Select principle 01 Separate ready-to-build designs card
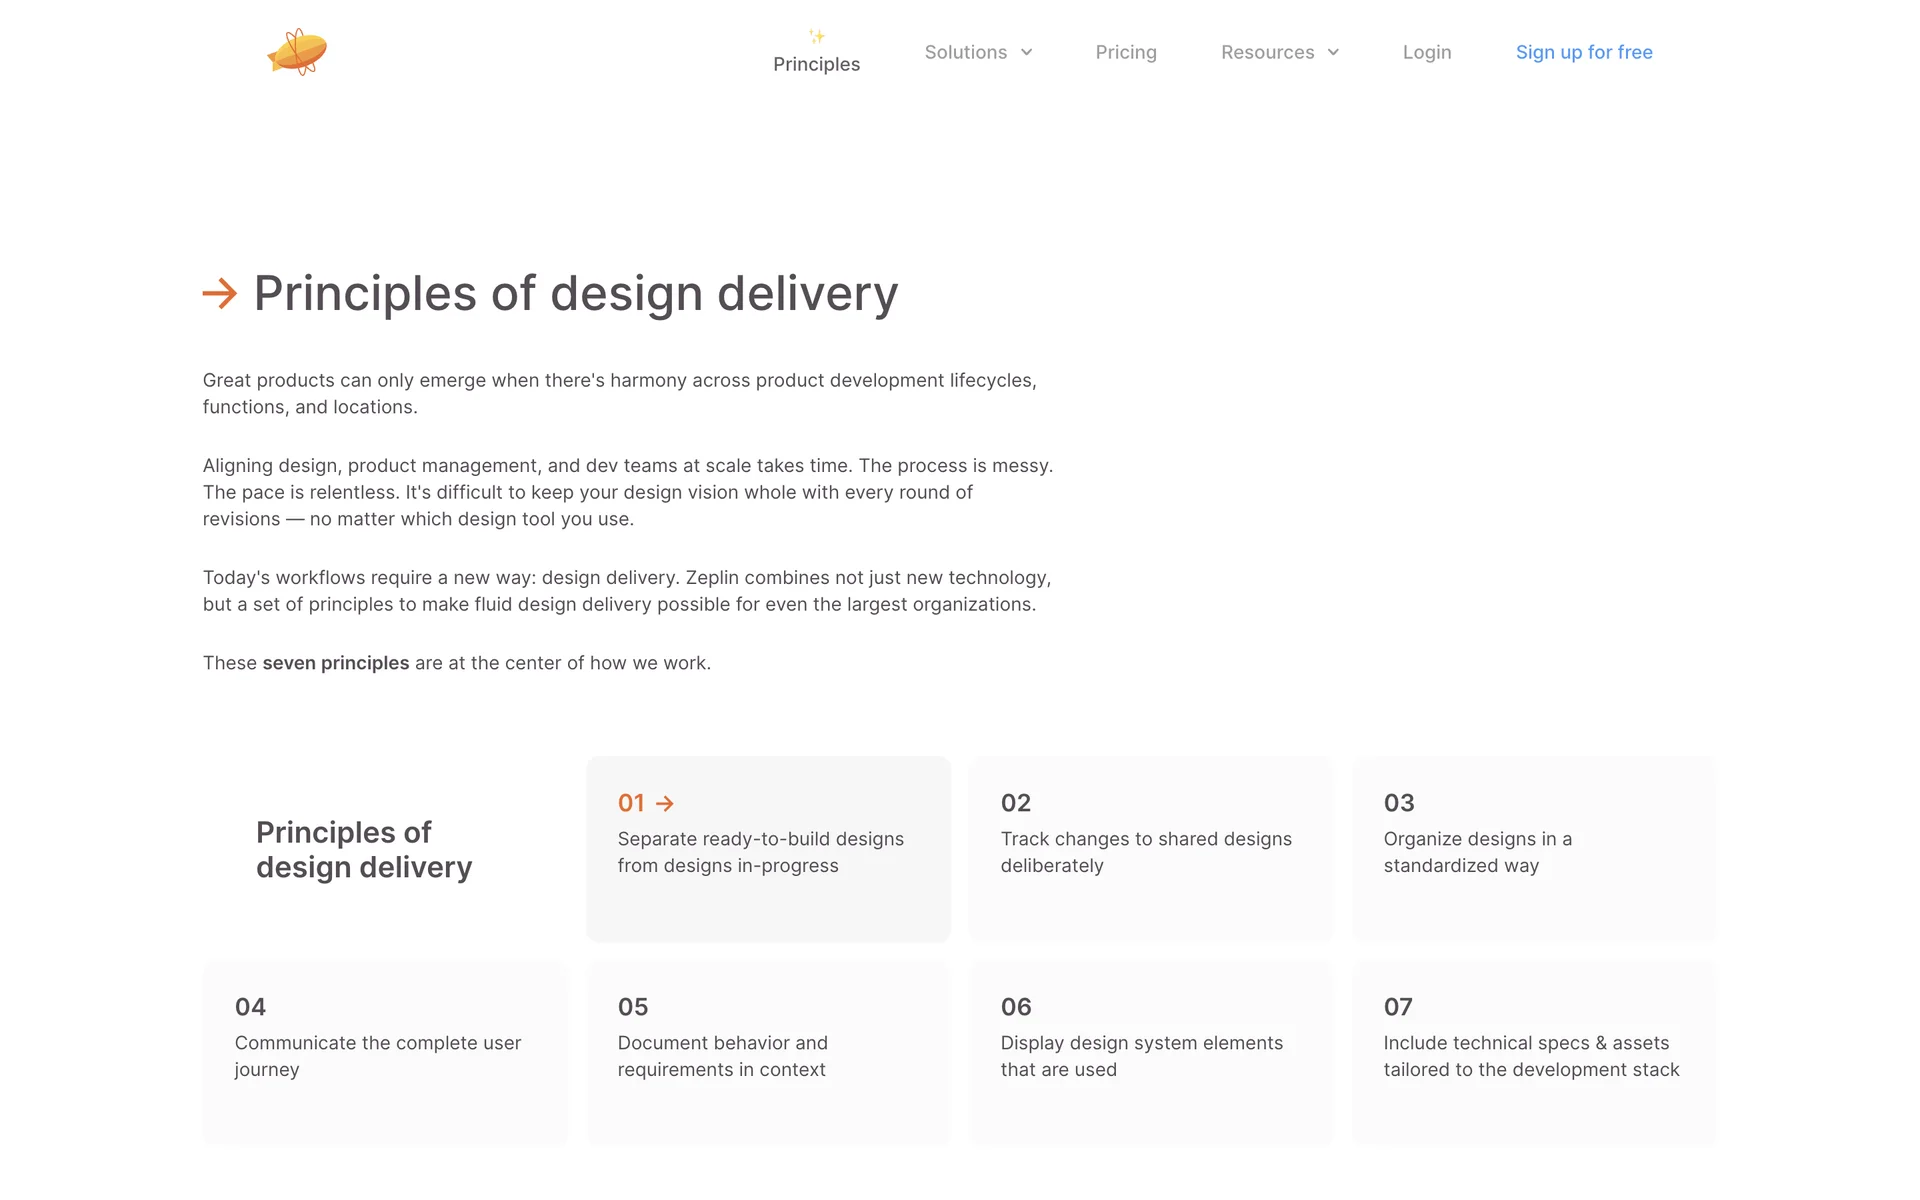Image resolution: width=1920 pixels, height=1200 pixels. tap(768, 849)
